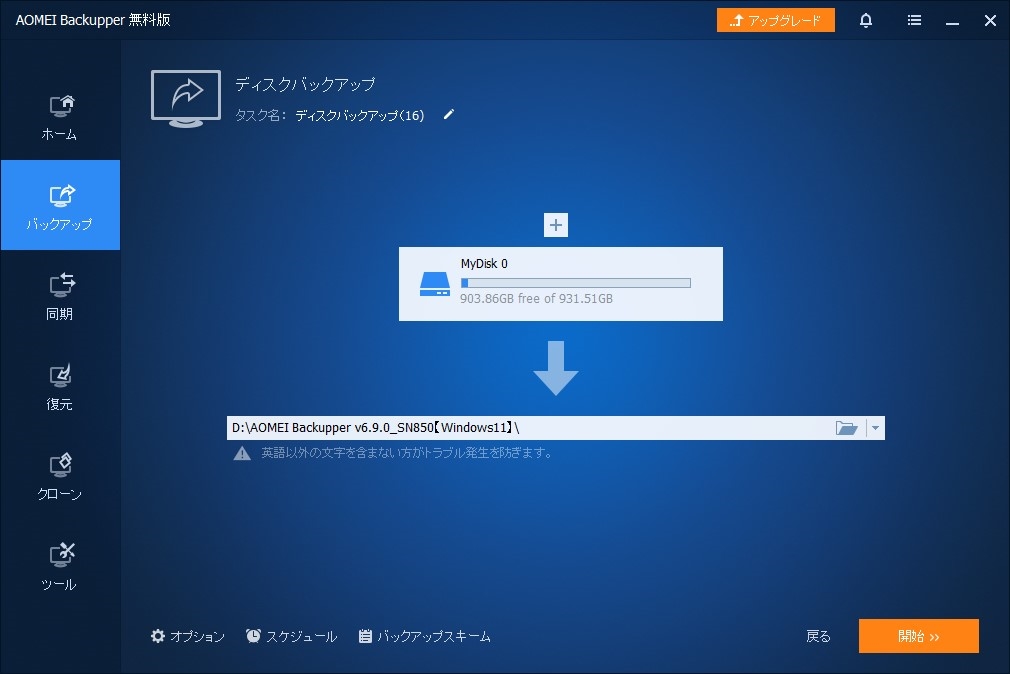1010x674 pixels.
Task: Click the アップグレード button
Action: [776, 20]
